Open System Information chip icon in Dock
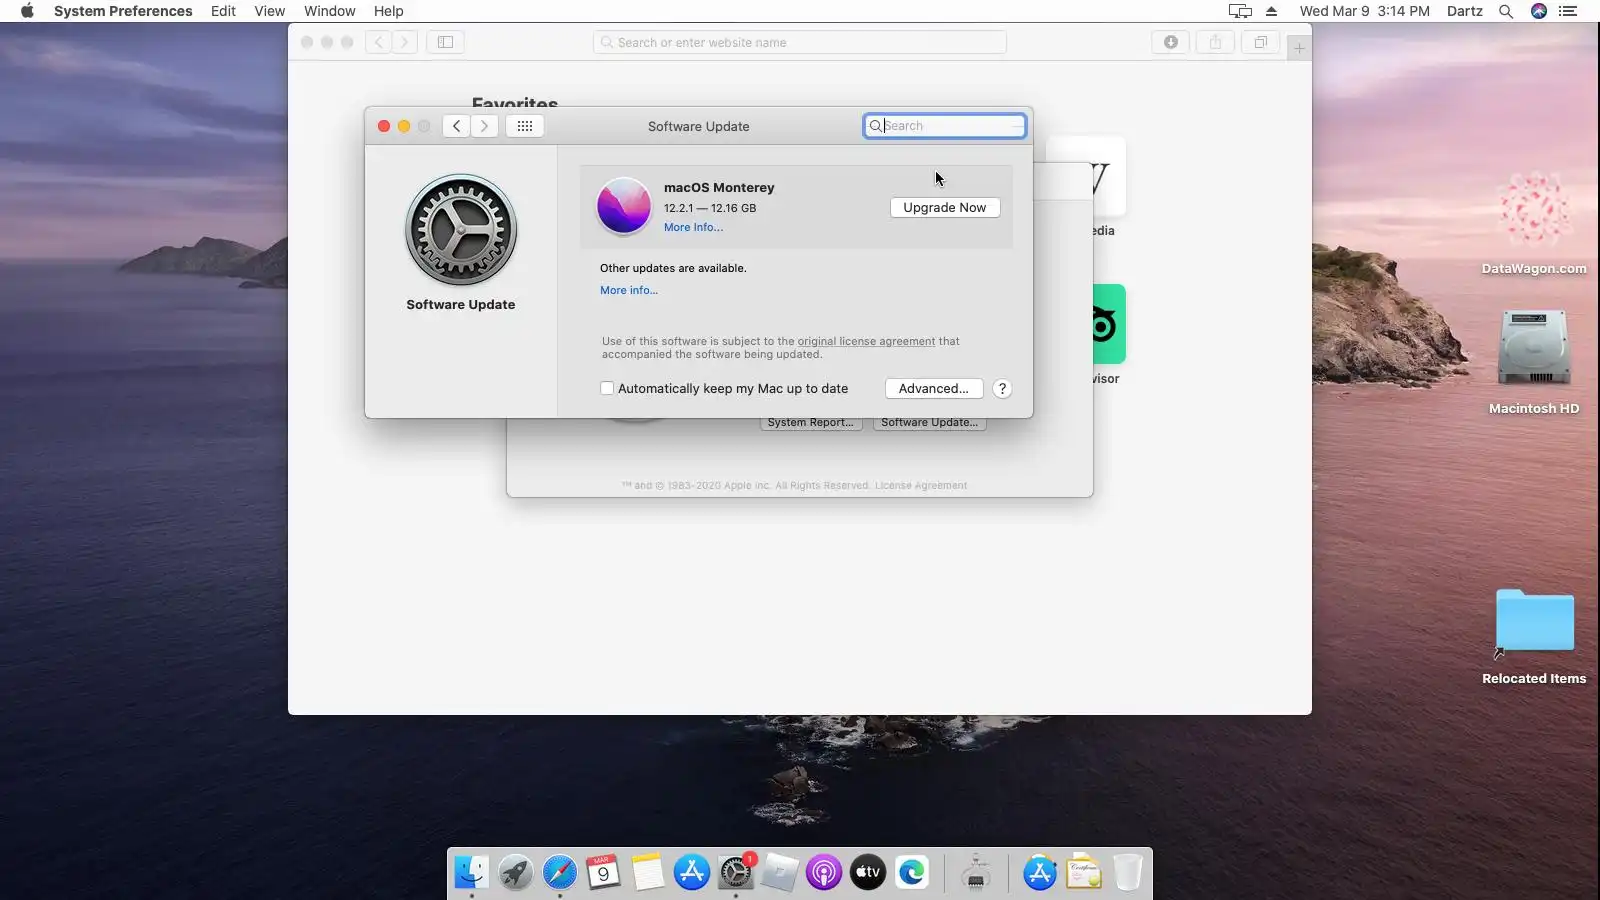 pyautogui.click(x=976, y=873)
